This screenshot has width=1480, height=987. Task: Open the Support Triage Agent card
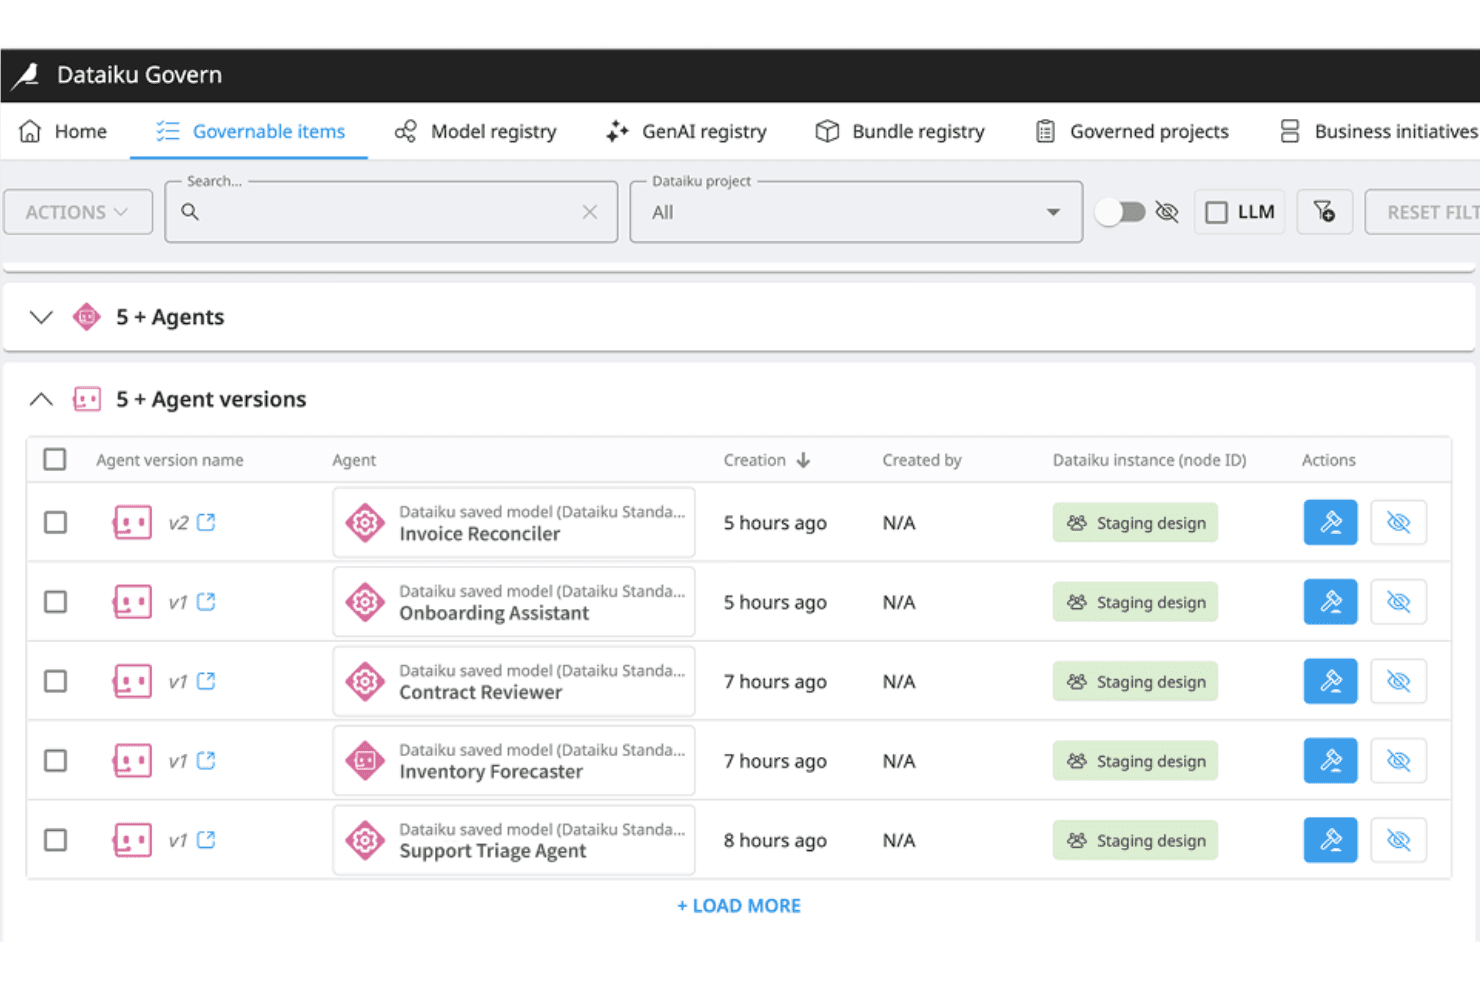(514, 840)
